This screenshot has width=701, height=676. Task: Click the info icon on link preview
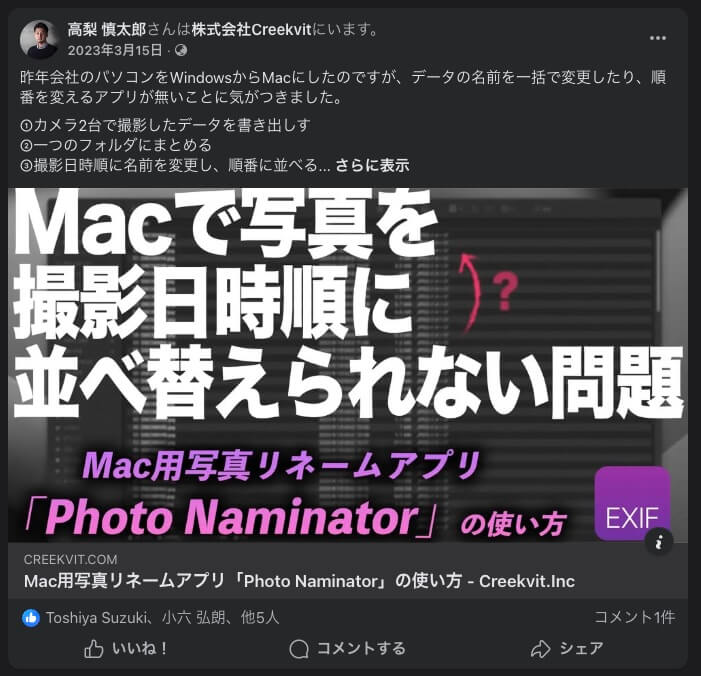(x=659, y=541)
